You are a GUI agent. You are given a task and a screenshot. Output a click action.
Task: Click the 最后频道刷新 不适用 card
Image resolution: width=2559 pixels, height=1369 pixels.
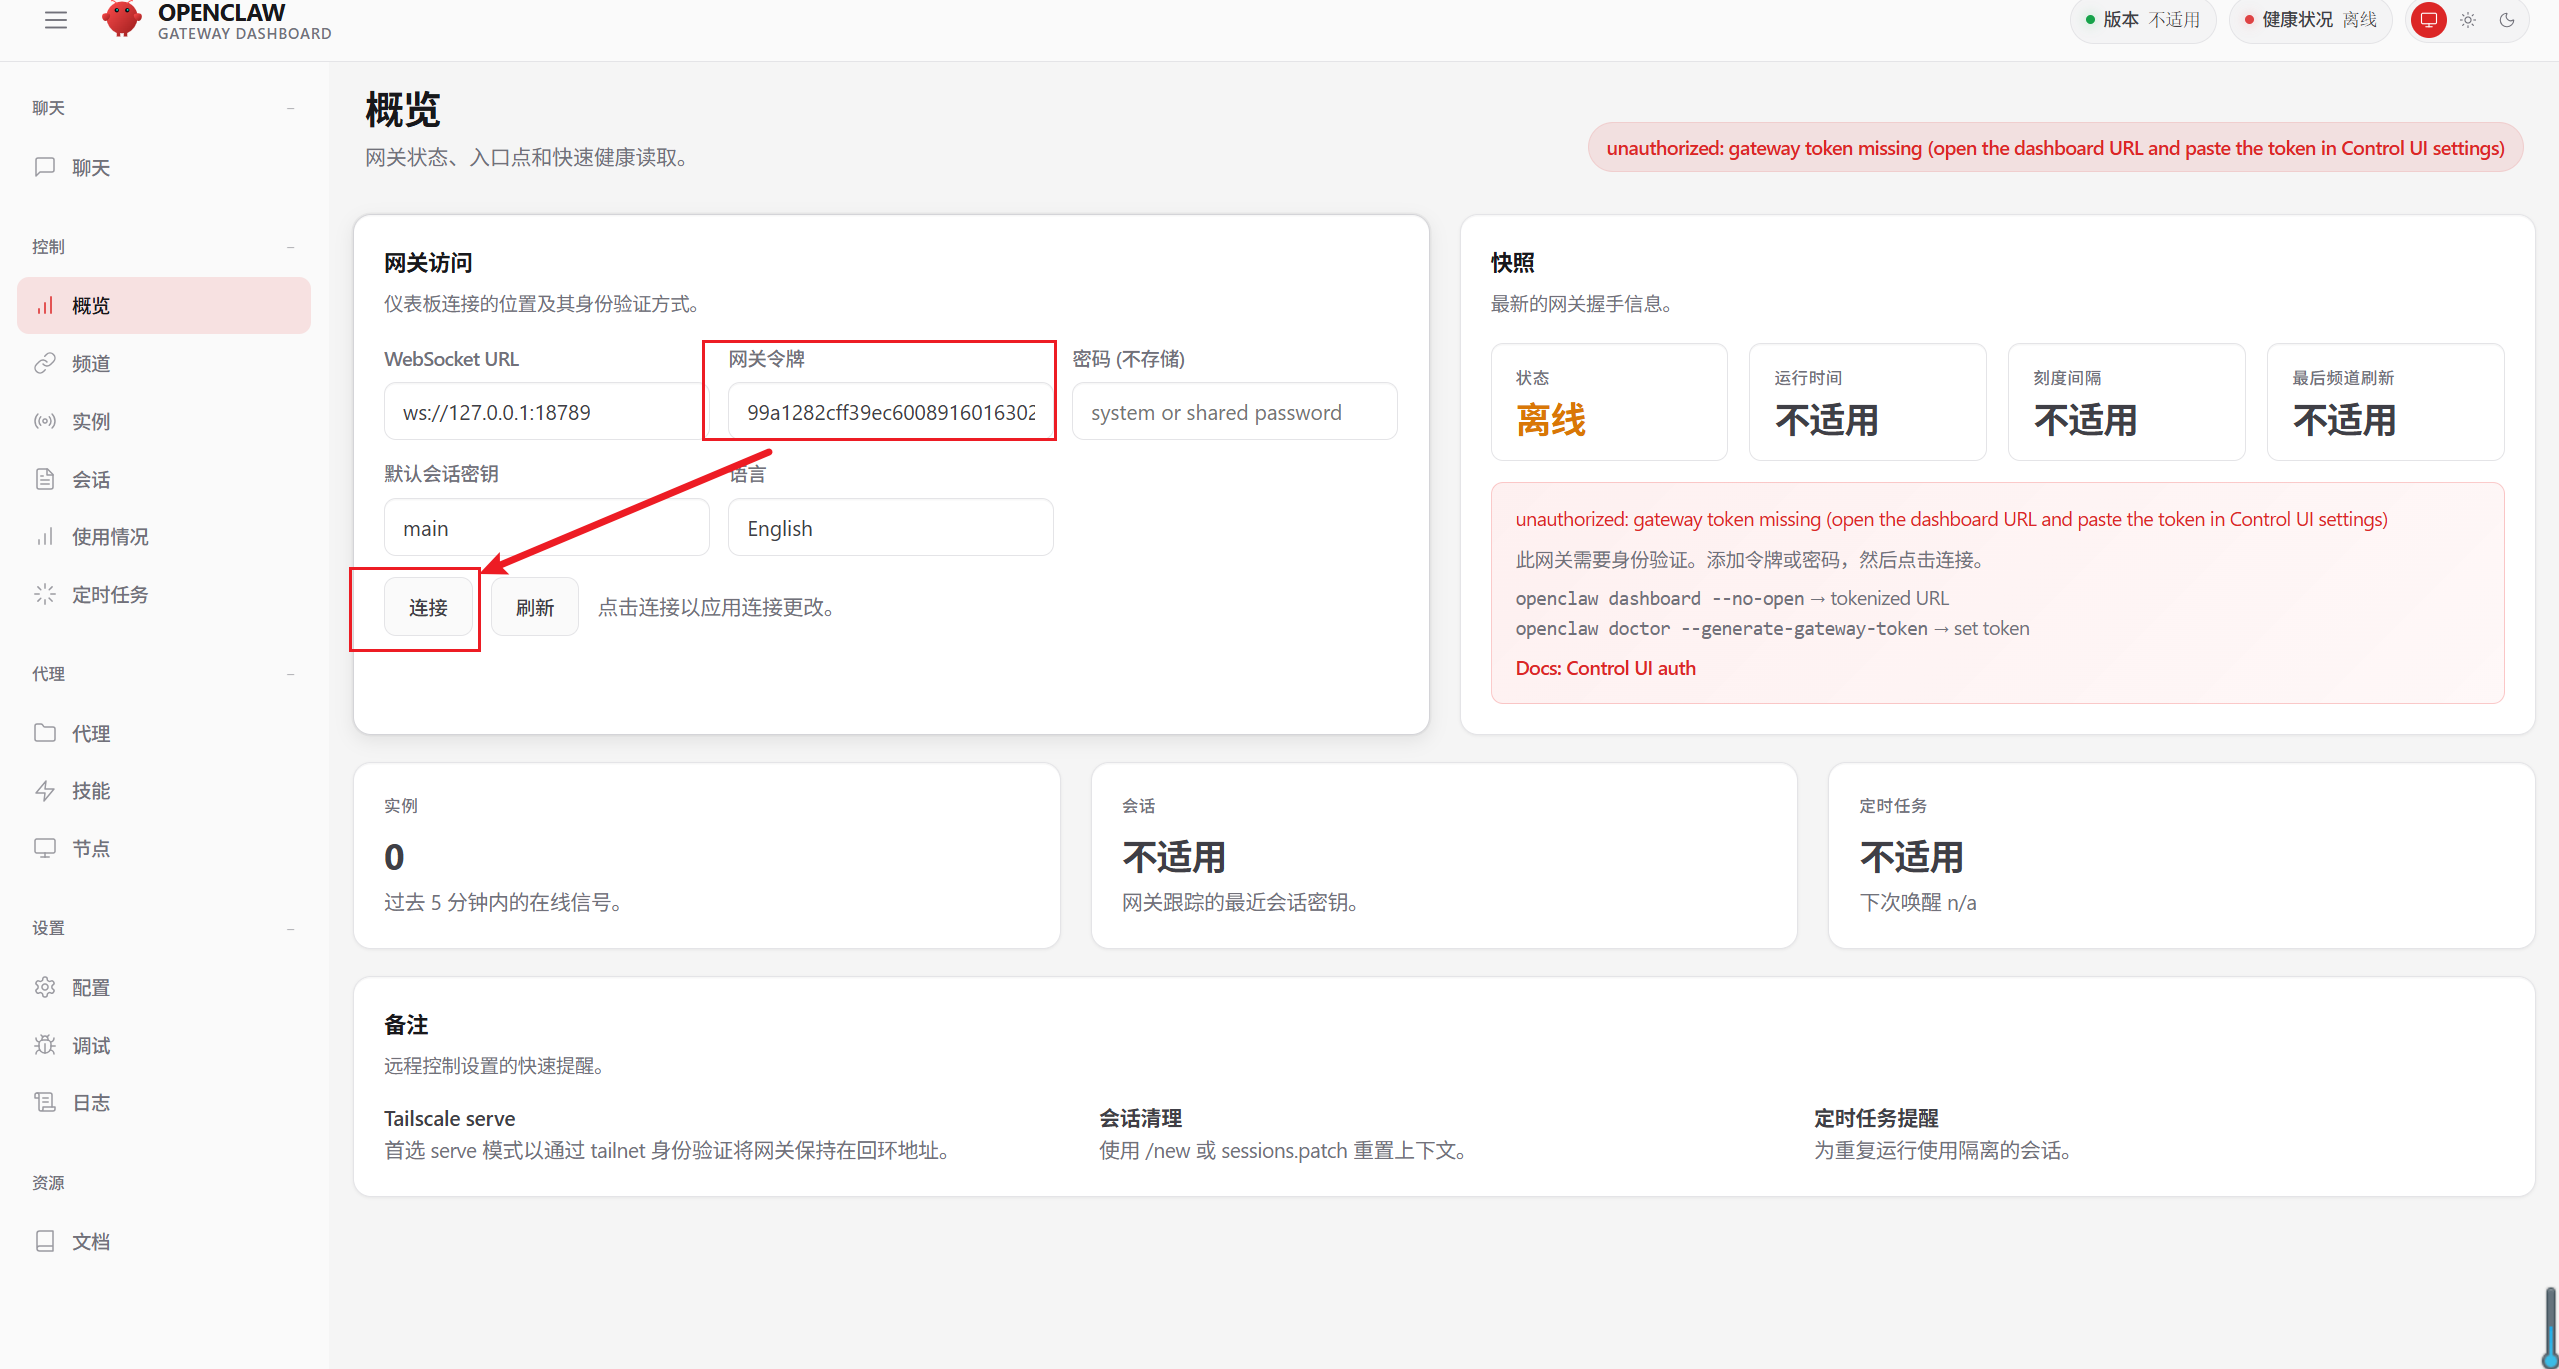tap(2385, 402)
